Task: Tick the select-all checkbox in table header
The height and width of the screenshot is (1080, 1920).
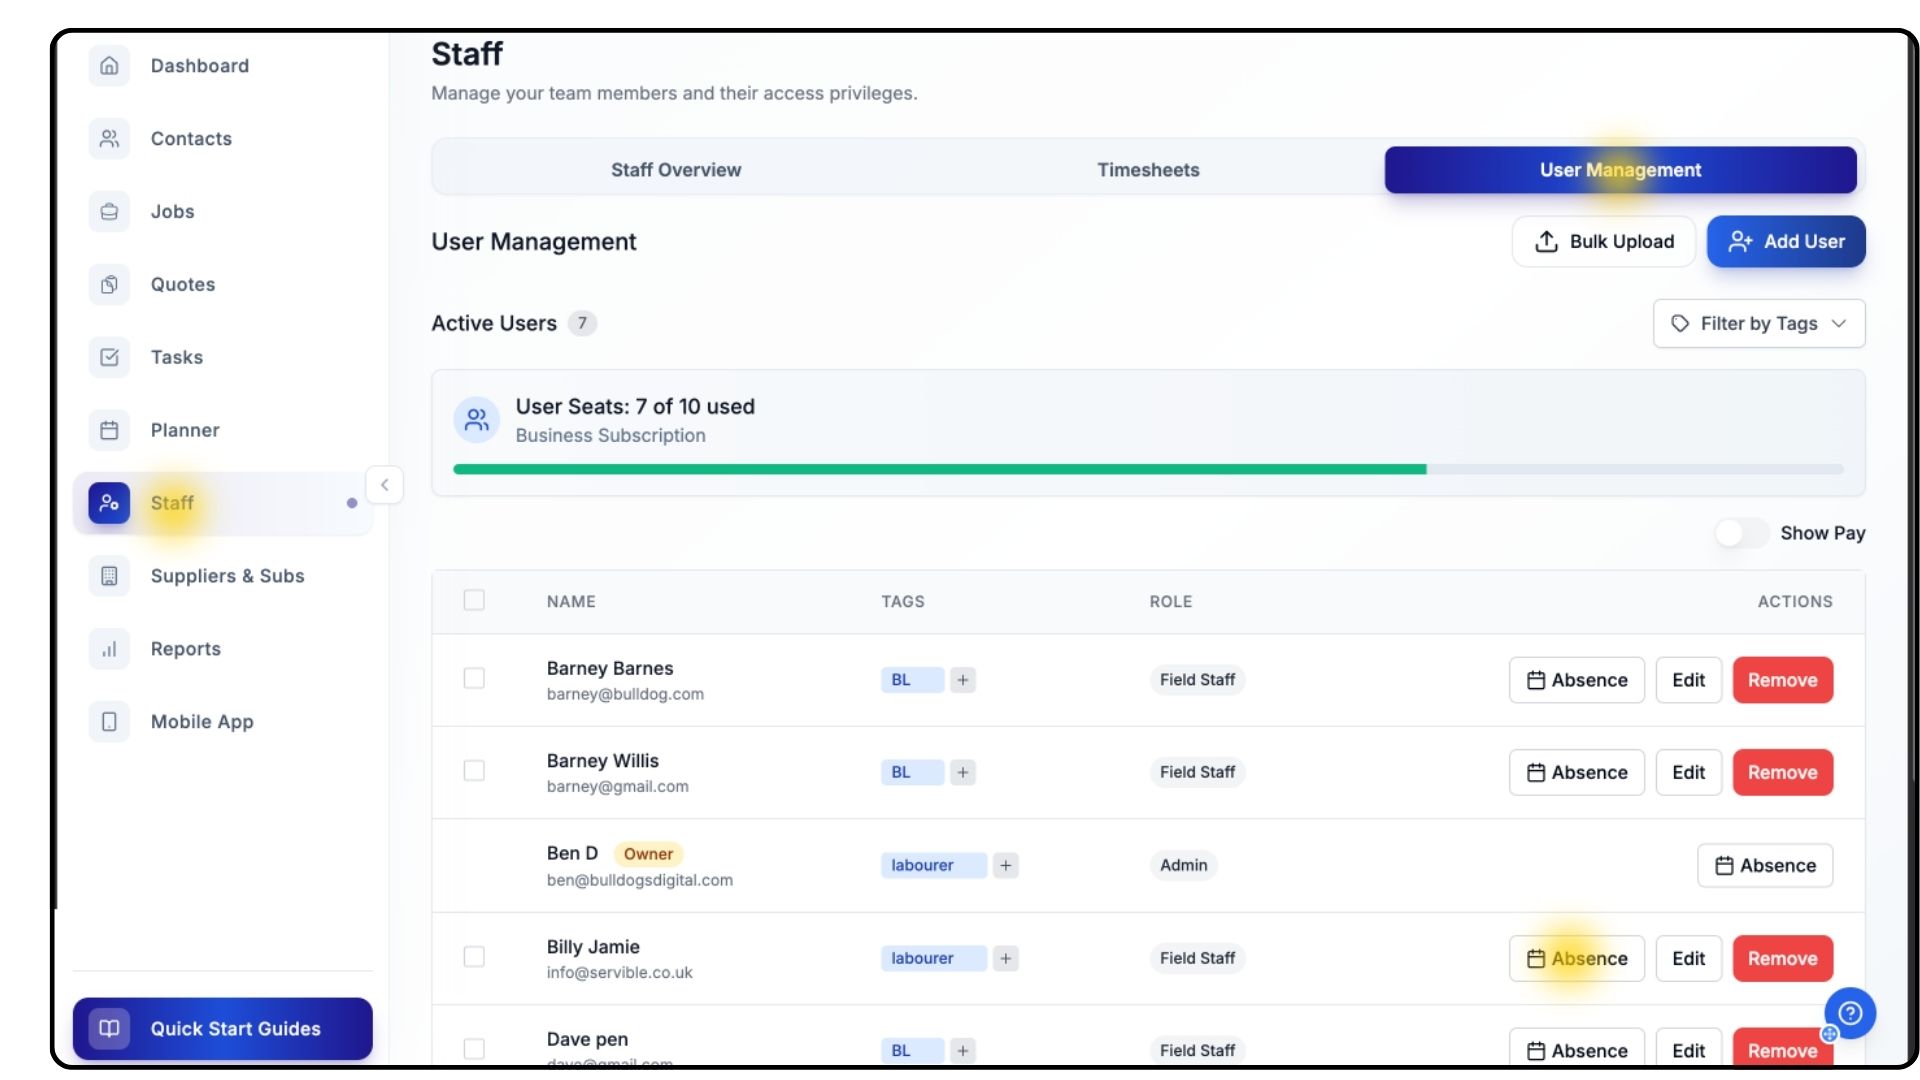Action: (x=474, y=601)
